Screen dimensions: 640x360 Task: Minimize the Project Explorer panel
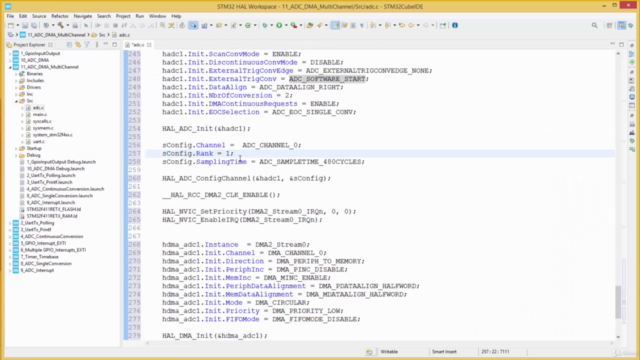pos(106,44)
